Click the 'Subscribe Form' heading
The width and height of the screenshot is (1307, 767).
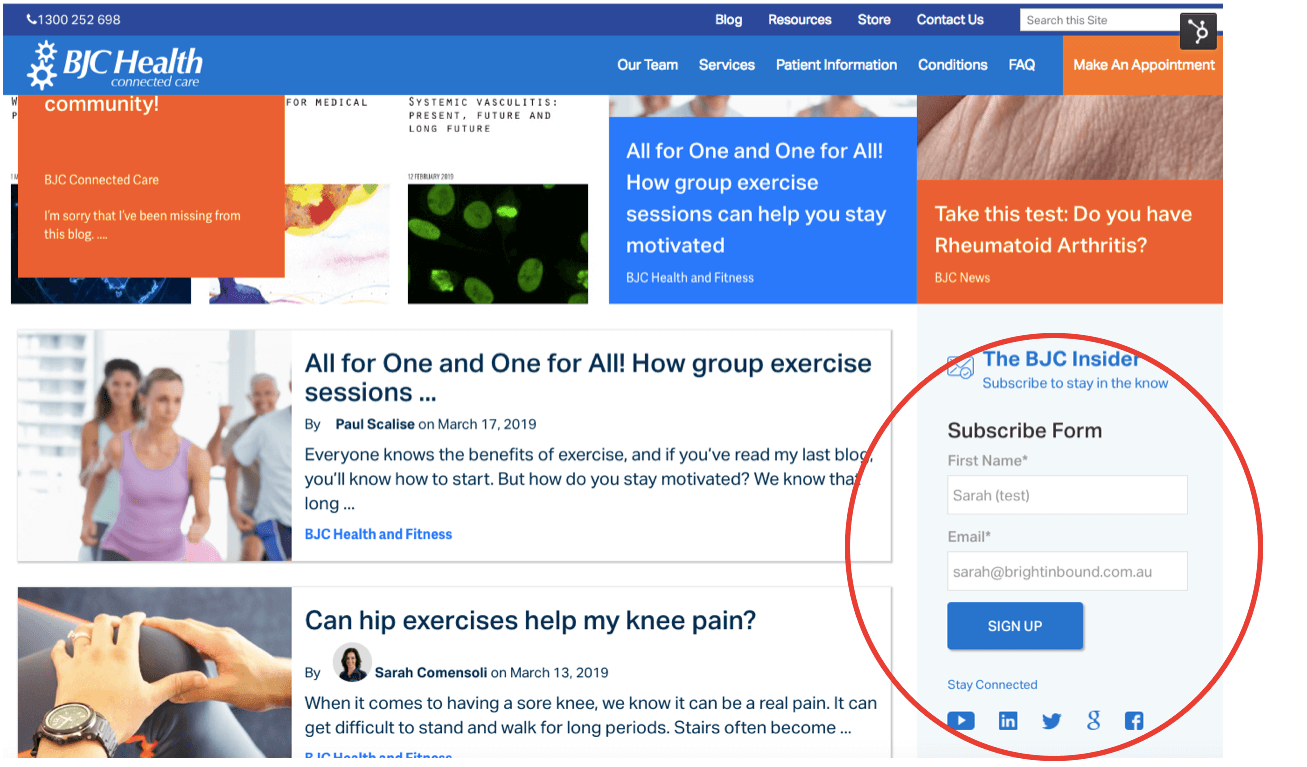point(1025,431)
